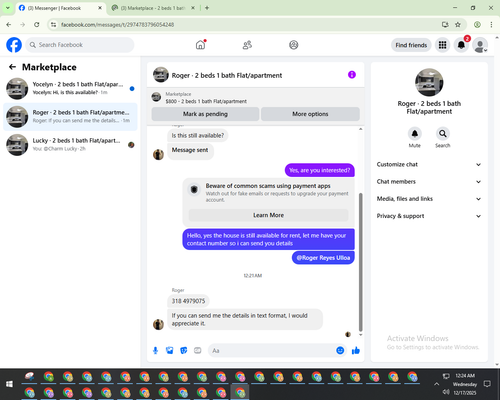Viewport: 500px width, 400px height.
Task: Click the @Roger Reyes Ulloa mention
Action: pos(323,258)
